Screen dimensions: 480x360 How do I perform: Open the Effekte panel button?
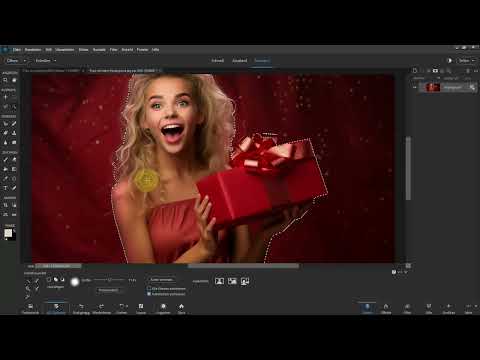pos(386,309)
